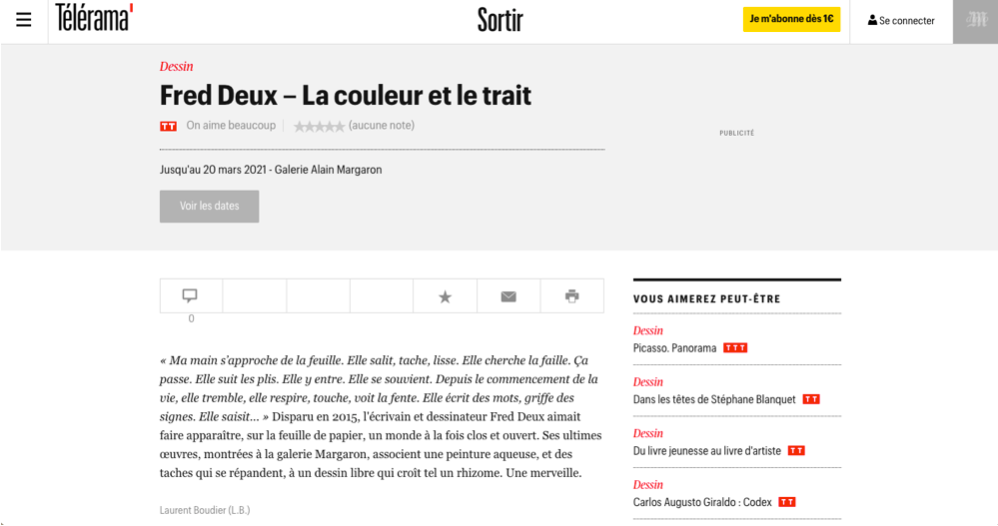The image size is (998, 526).
Task: Add to favorites with the star icon
Action: [445, 296]
